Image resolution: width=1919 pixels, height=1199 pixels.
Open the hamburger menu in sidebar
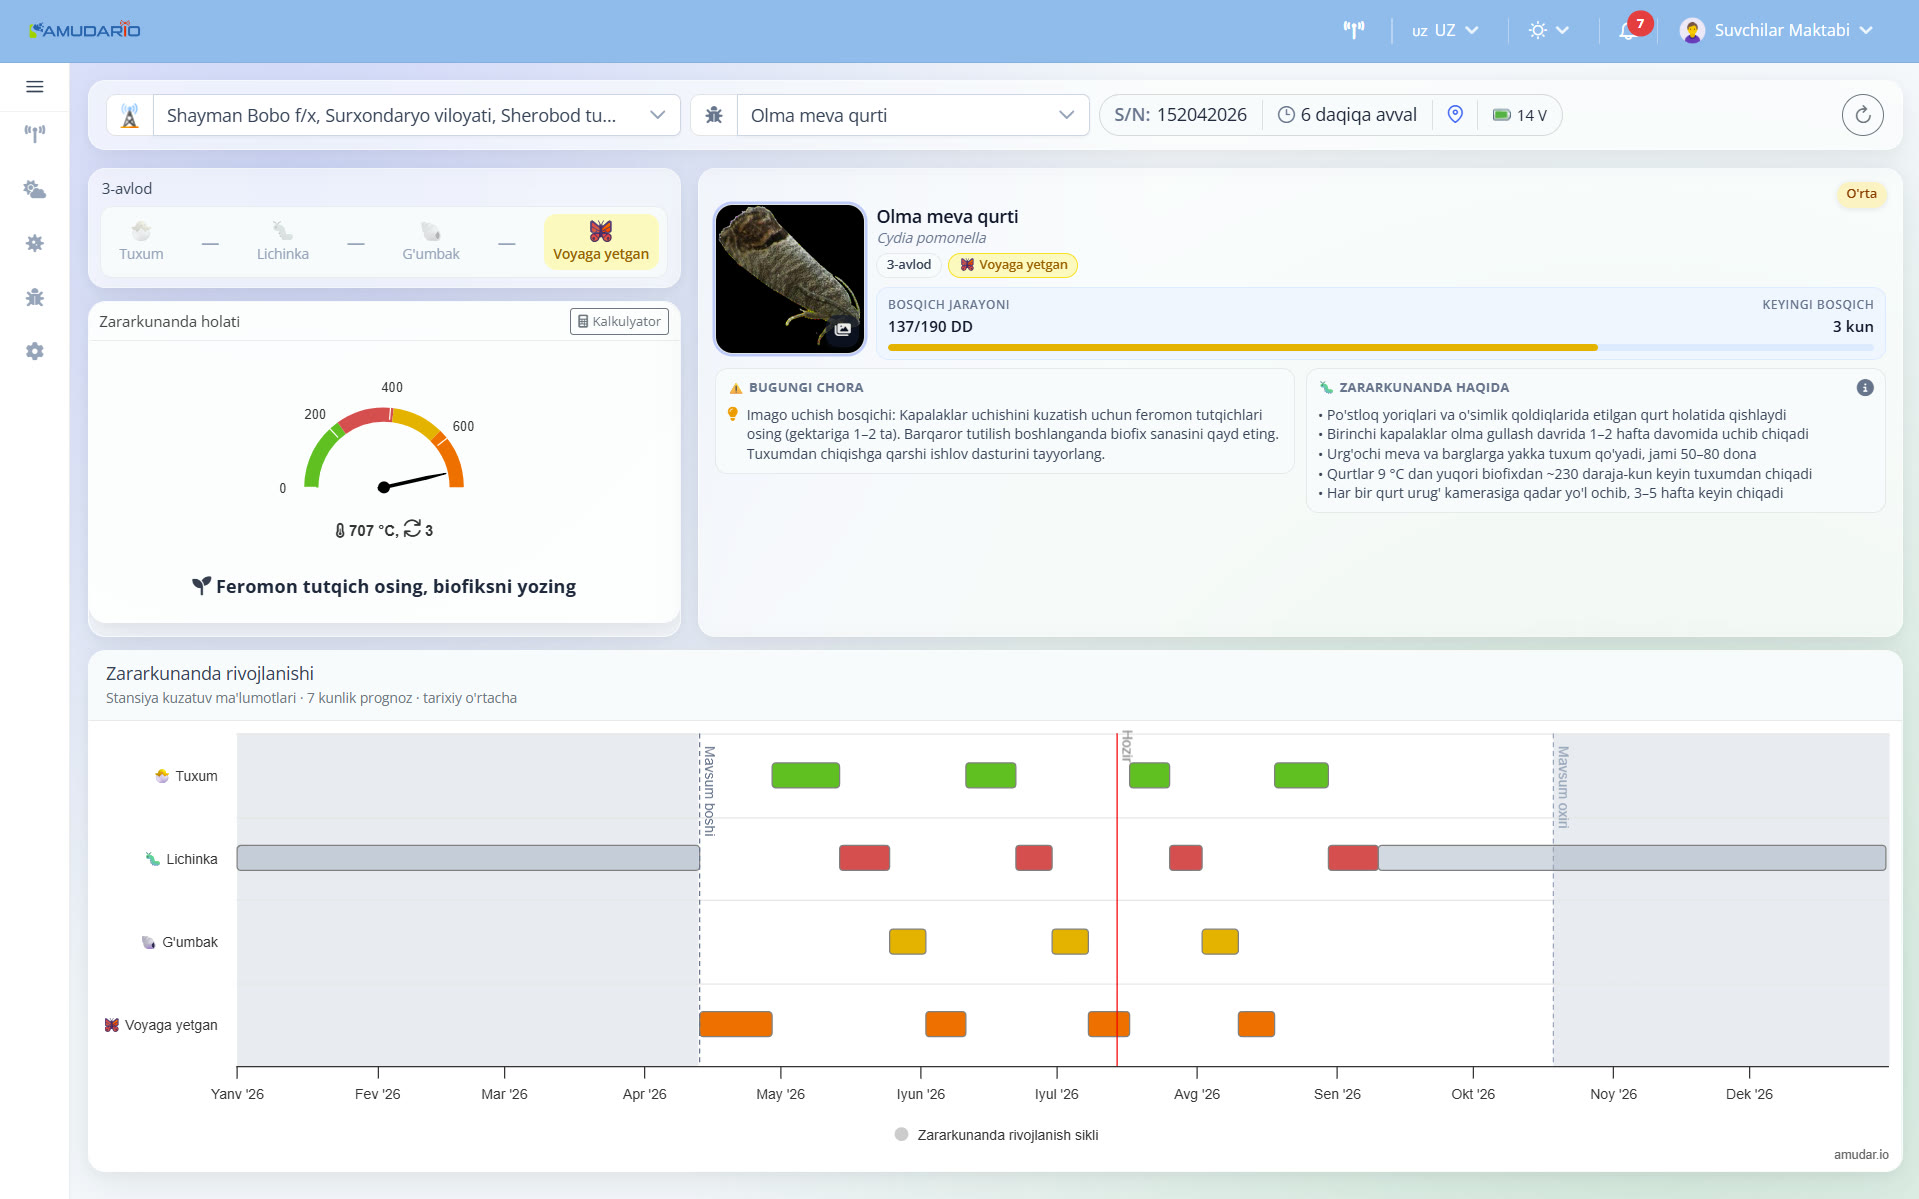click(35, 87)
